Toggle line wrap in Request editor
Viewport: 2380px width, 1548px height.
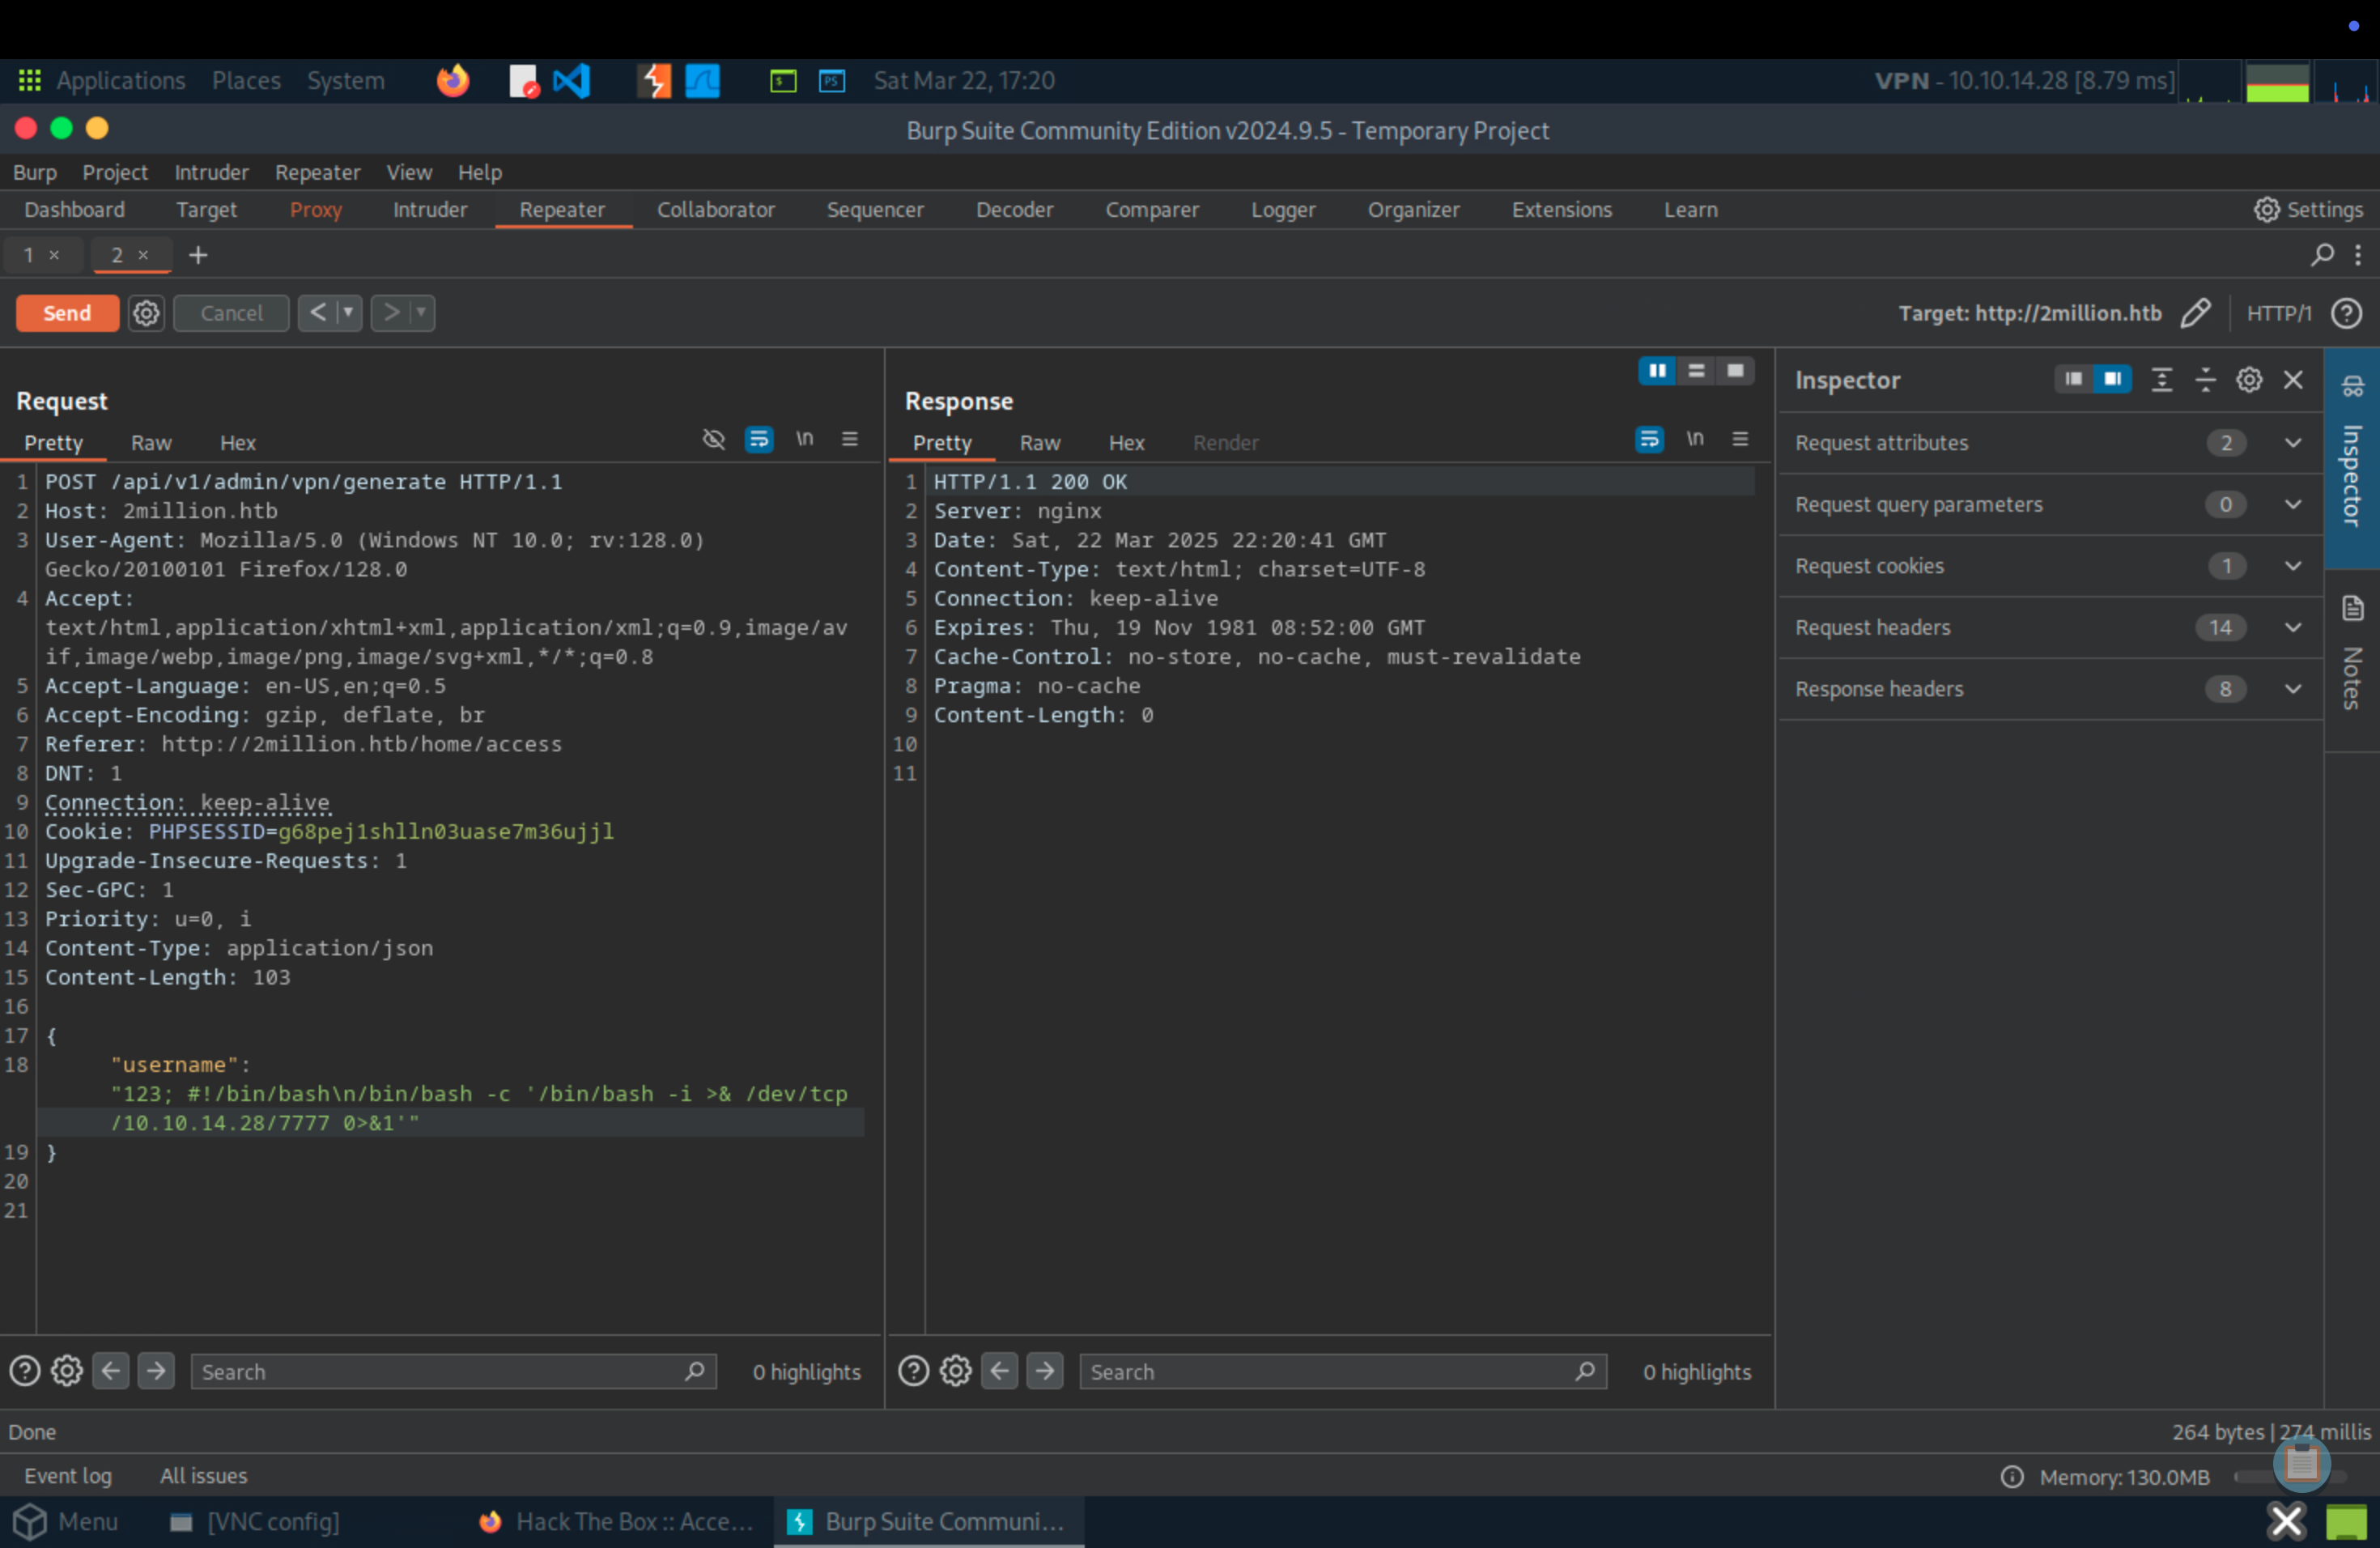pos(759,438)
